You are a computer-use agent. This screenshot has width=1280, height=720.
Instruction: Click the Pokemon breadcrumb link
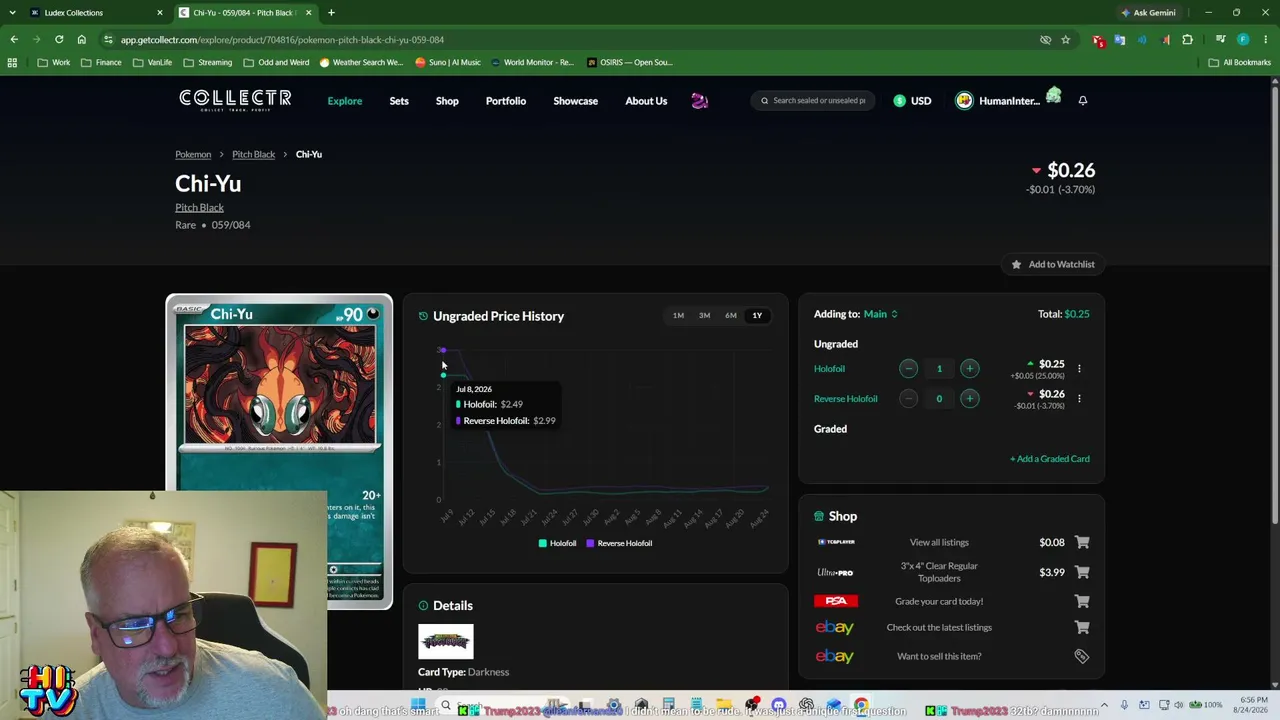[x=193, y=155]
